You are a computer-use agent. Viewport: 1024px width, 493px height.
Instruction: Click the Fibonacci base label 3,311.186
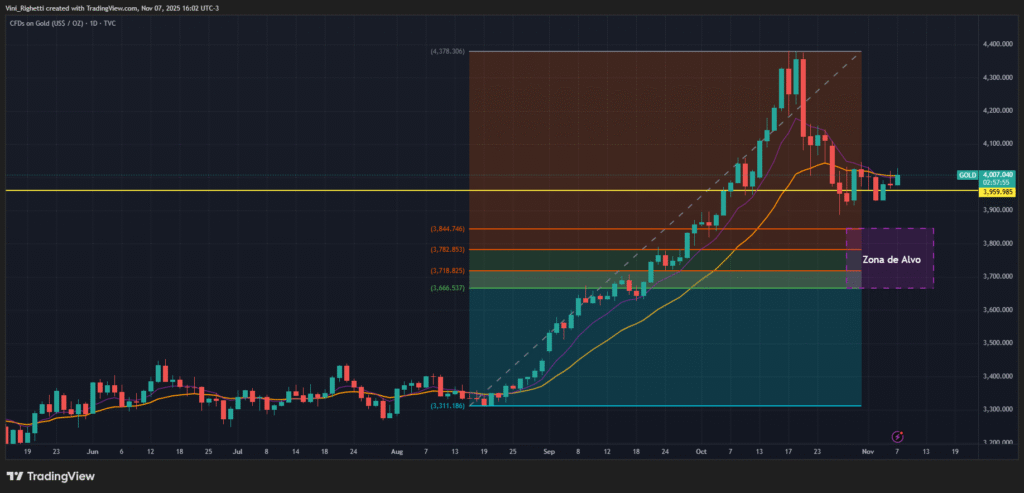(x=447, y=406)
